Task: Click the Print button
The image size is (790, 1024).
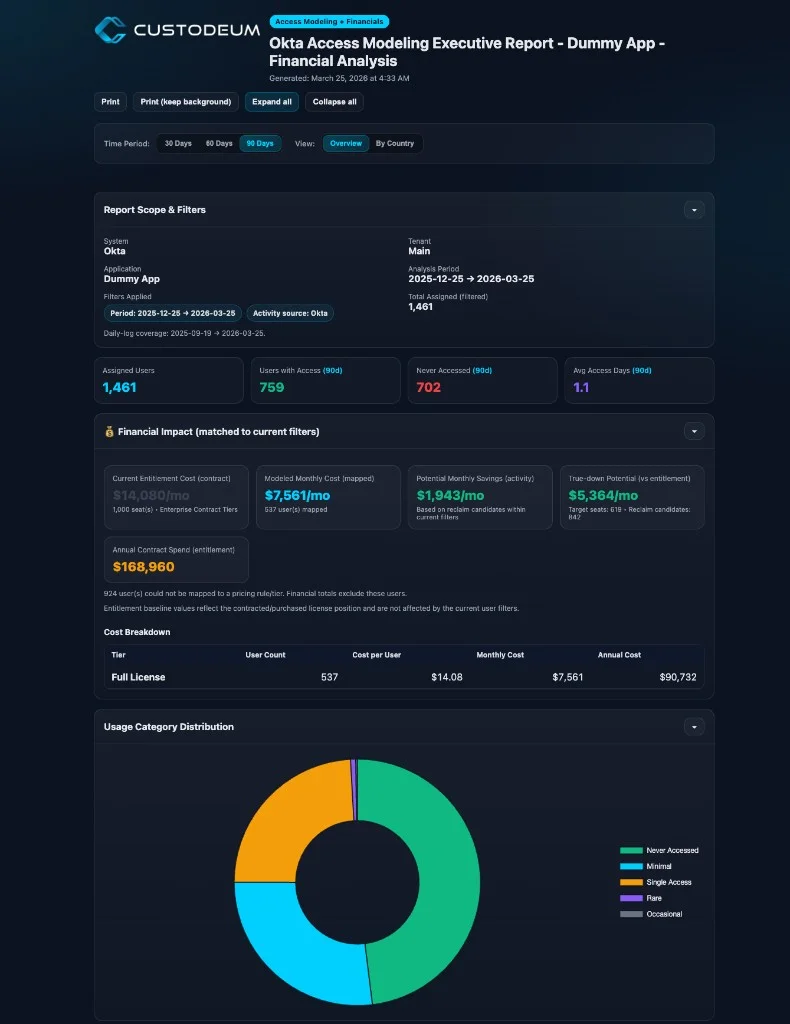Action: pos(110,102)
